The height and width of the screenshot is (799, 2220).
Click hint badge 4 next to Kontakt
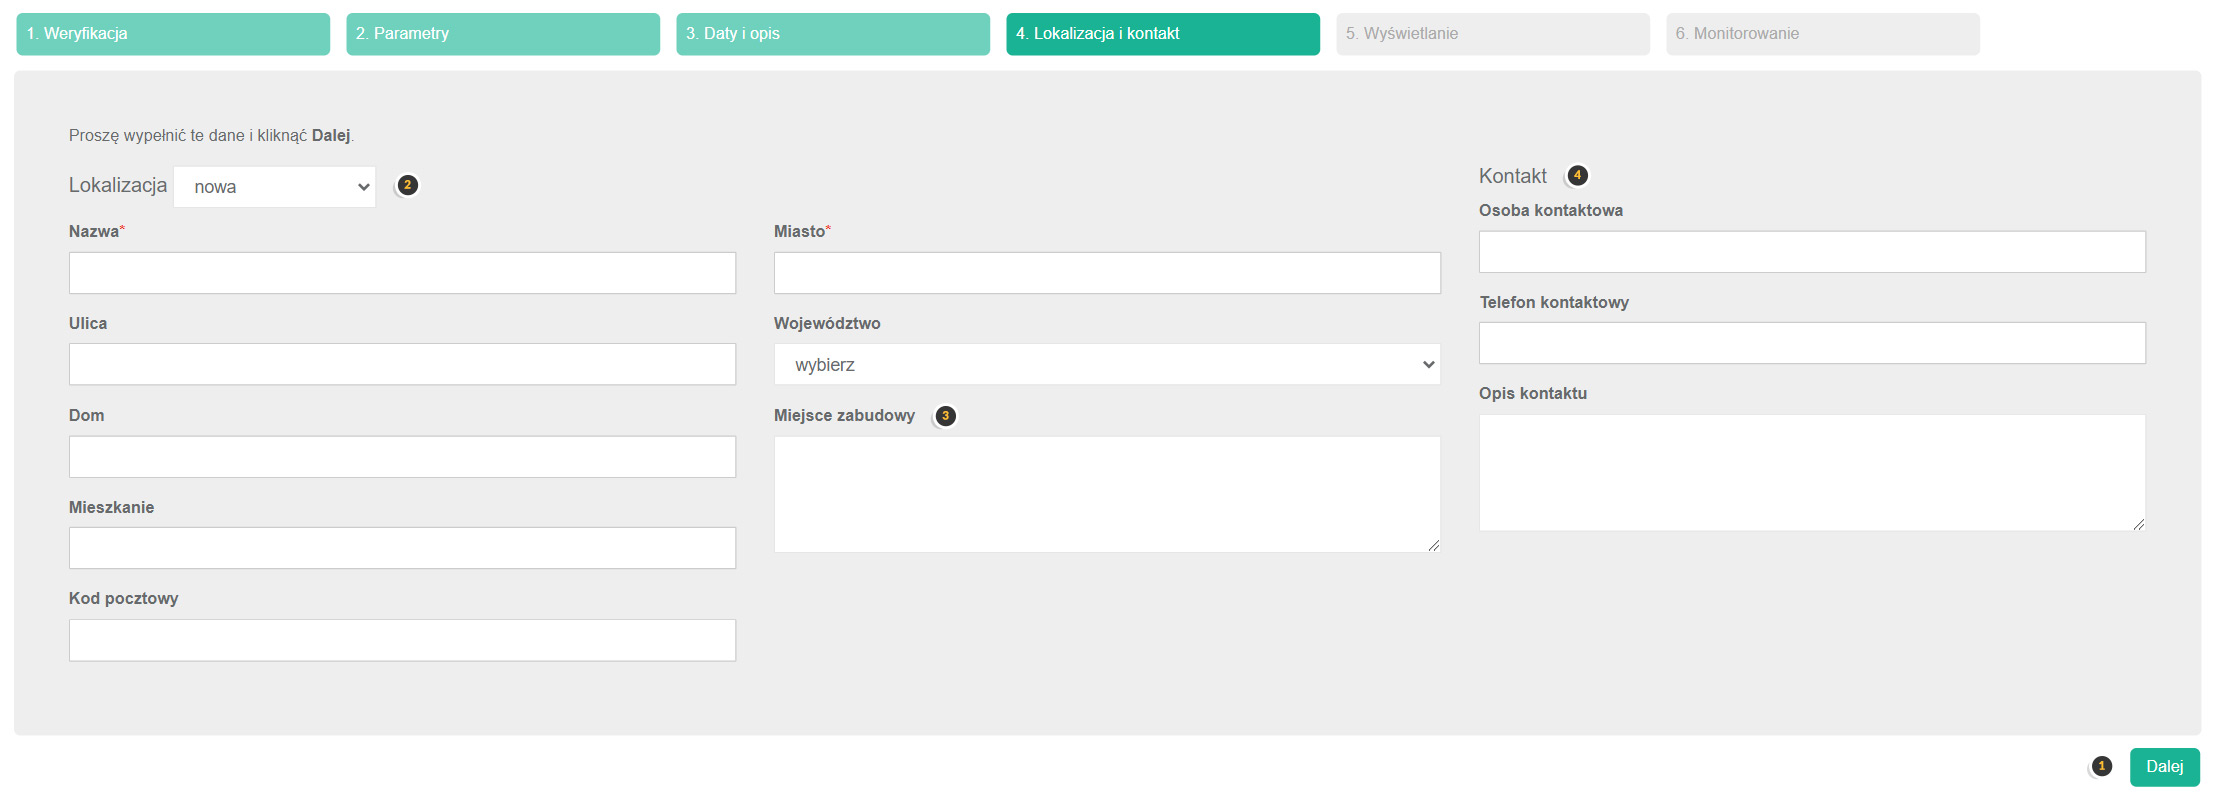point(1577,176)
